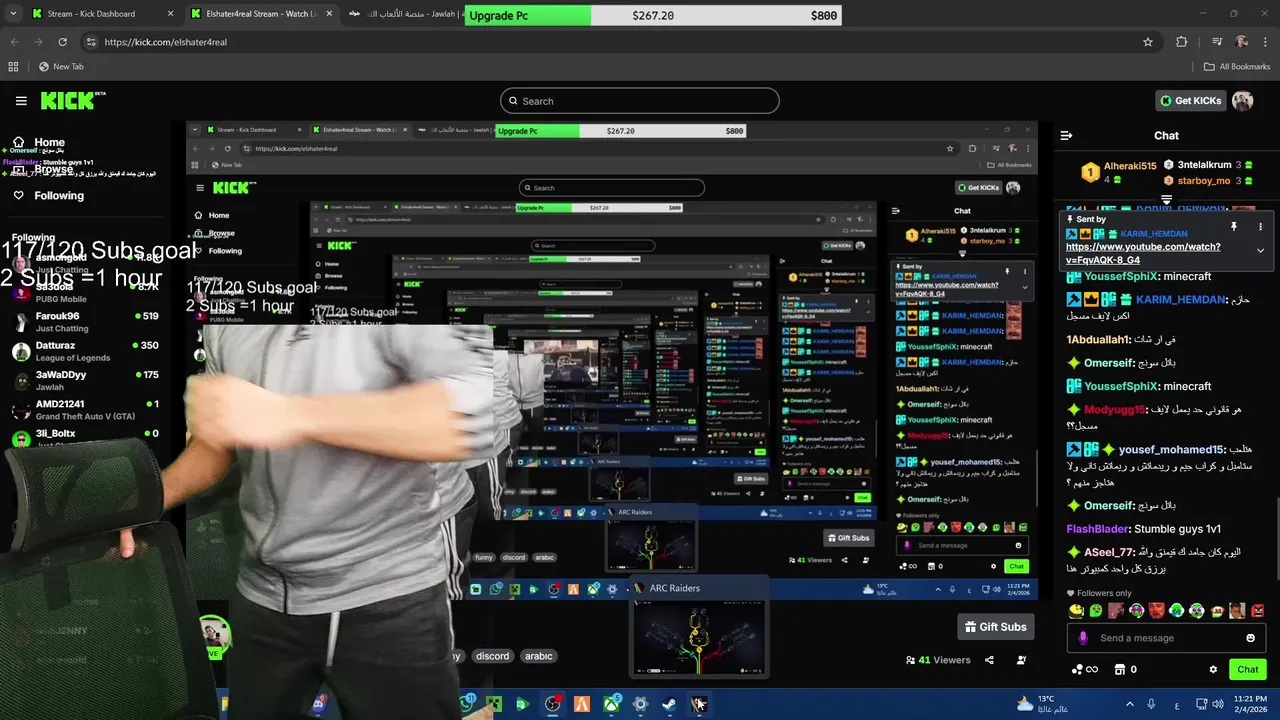This screenshot has width=1280, height=720.
Task: Click username ASeel_77 in chat
Action: [x=1109, y=552]
